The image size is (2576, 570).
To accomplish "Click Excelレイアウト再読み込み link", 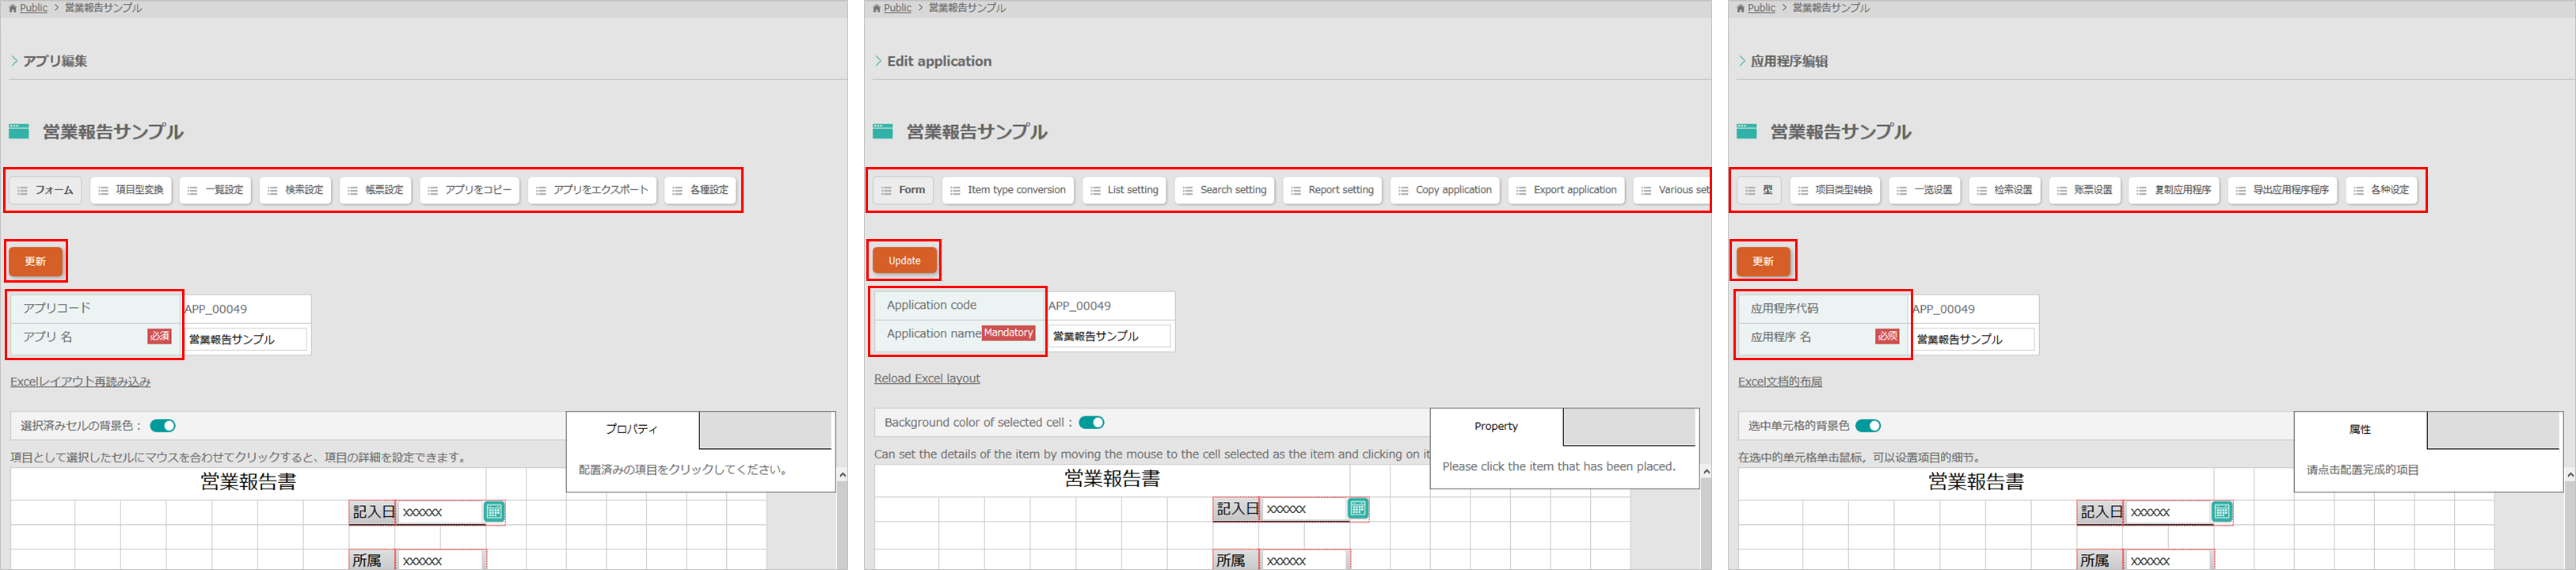I will (80, 382).
